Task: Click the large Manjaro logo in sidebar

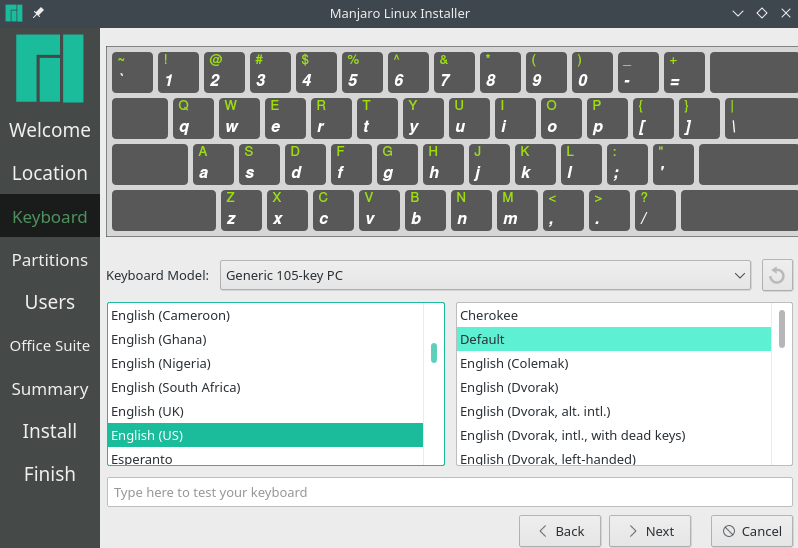Action: click(50, 69)
